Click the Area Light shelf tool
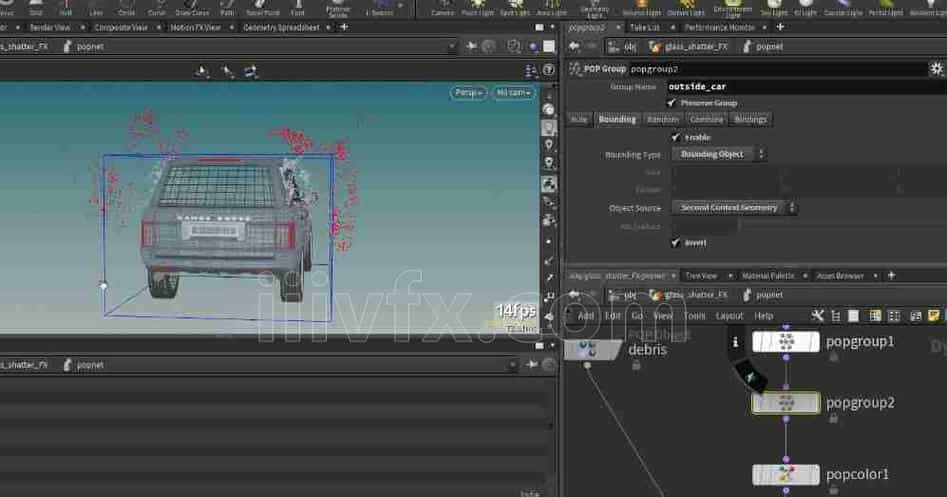The width and height of the screenshot is (947, 497). coord(552,8)
